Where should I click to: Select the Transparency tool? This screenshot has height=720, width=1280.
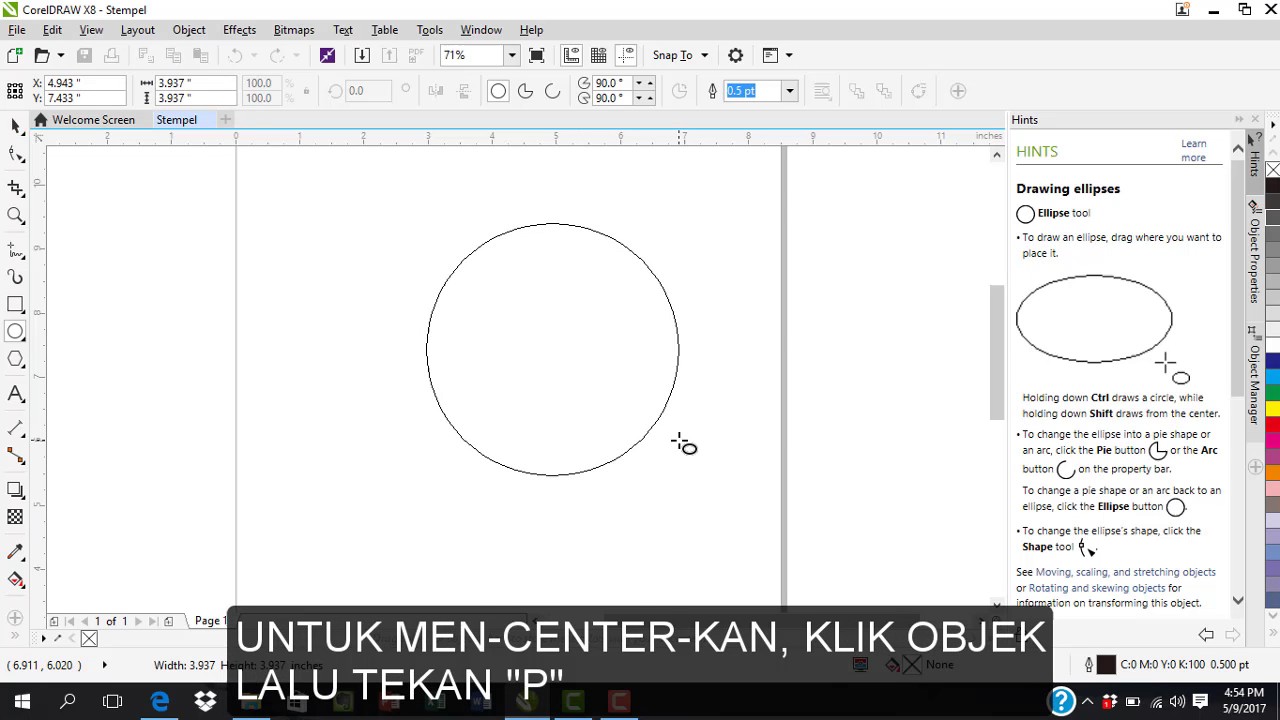pyautogui.click(x=15, y=517)
